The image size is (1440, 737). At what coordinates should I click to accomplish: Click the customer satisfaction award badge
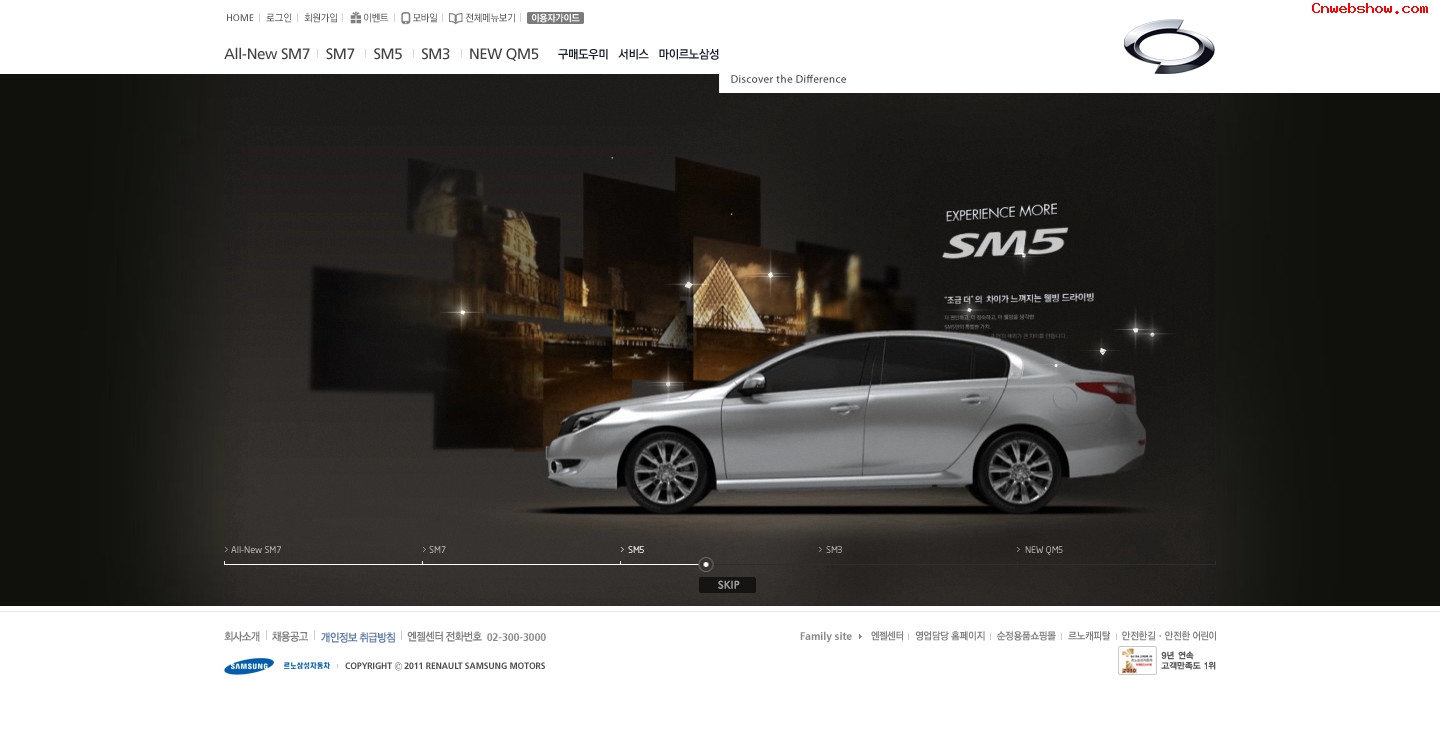pos(1137,661)
